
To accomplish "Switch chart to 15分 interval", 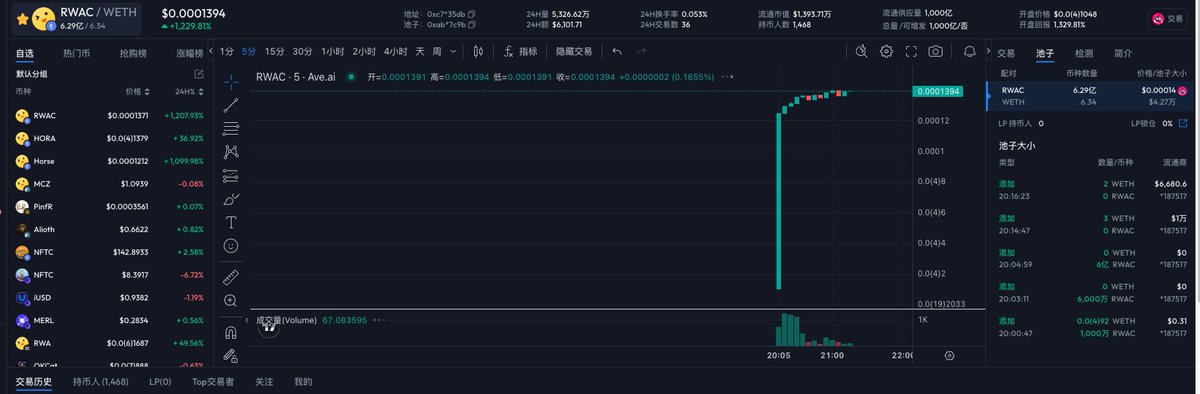I will click(x=274, y=51).
